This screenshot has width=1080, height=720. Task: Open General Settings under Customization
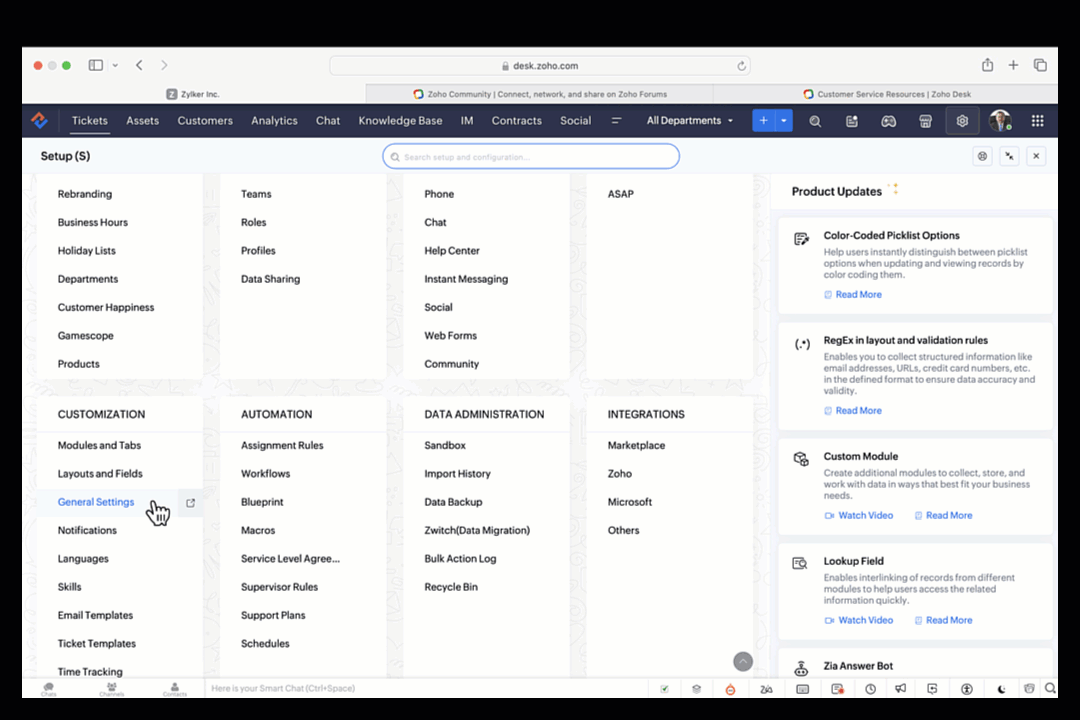(x=96, y=502)
